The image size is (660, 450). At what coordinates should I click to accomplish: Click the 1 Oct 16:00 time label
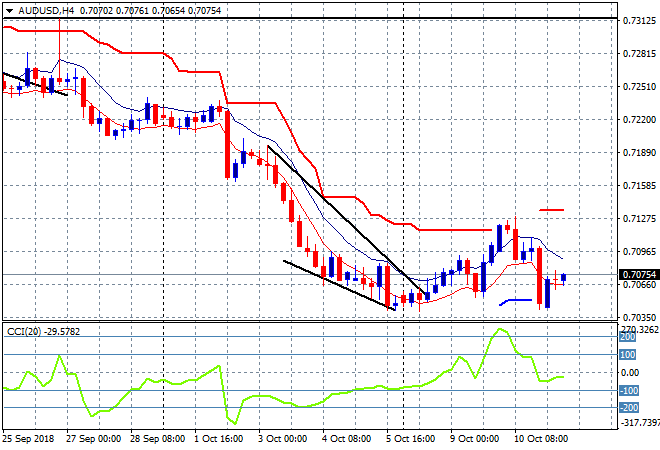[218, 439]
